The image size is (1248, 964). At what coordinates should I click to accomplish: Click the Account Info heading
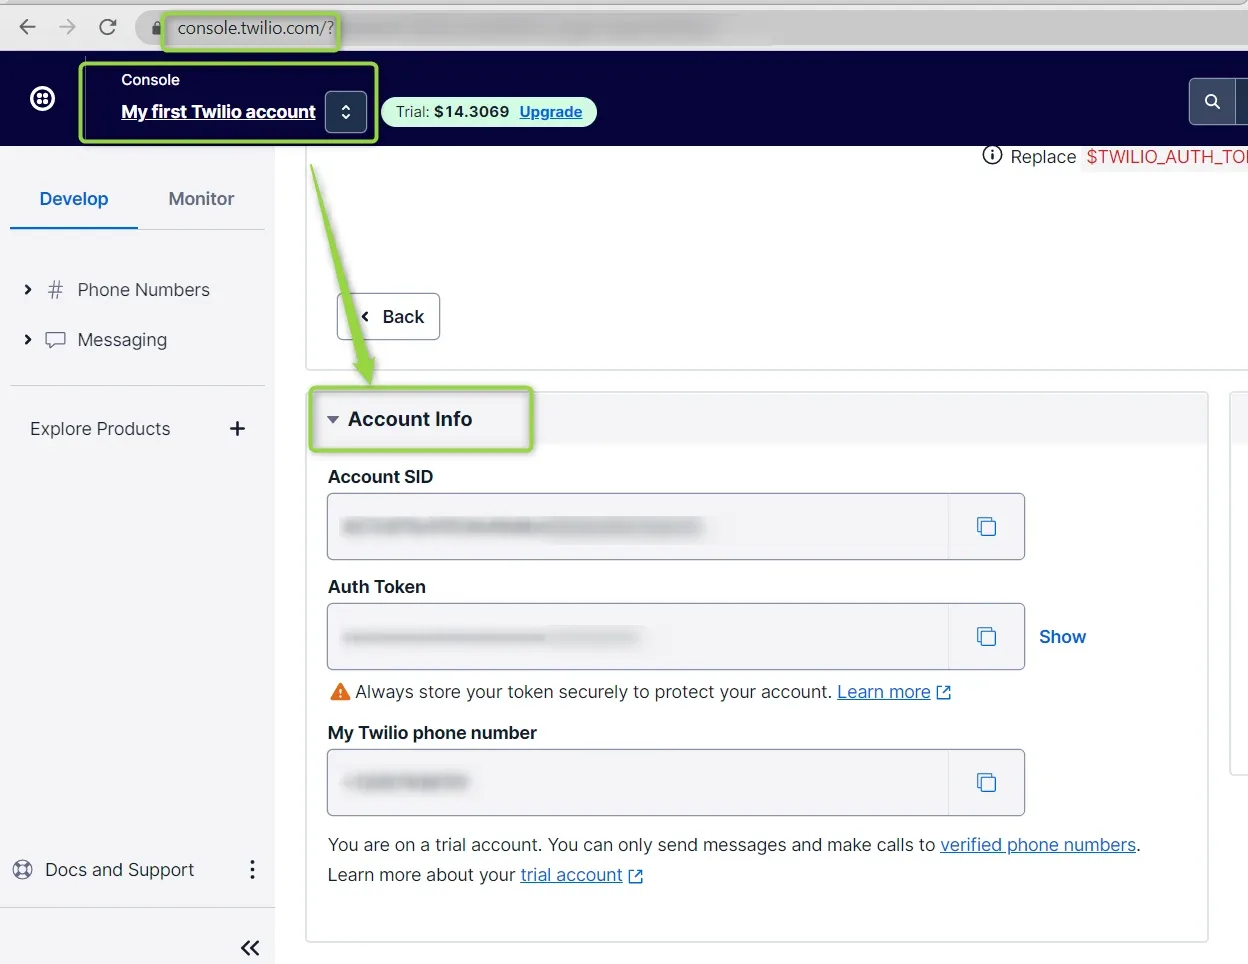tap(410, 419)
